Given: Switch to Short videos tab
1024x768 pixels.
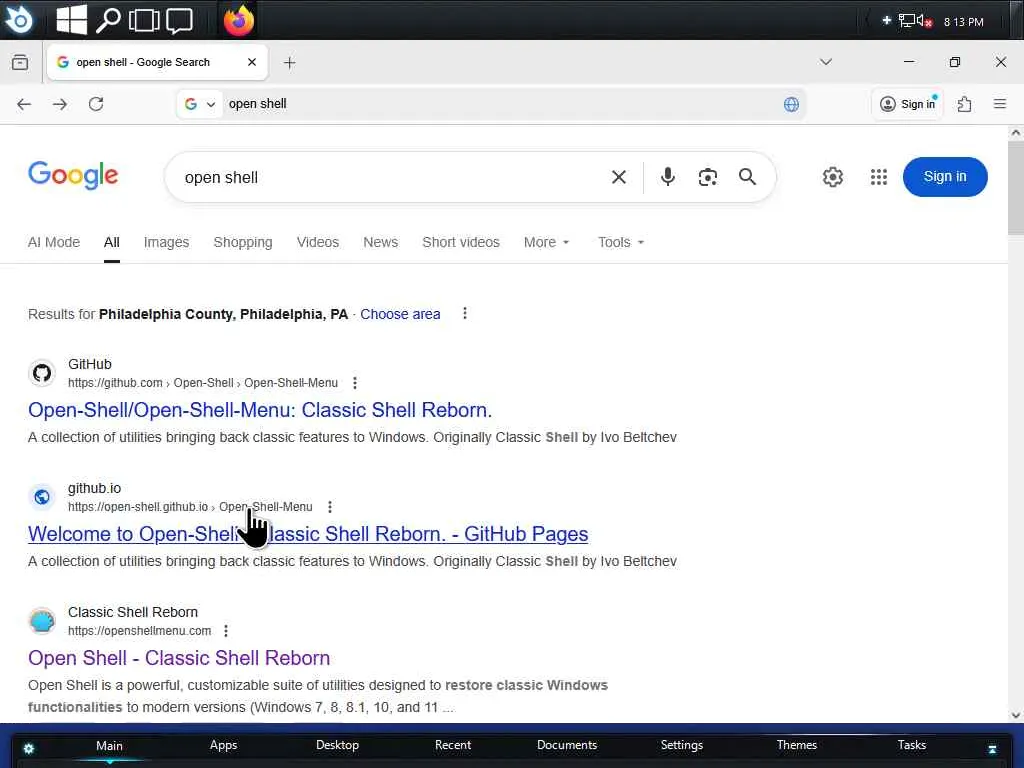Looking at the screenshot, I should pos(461,242).
